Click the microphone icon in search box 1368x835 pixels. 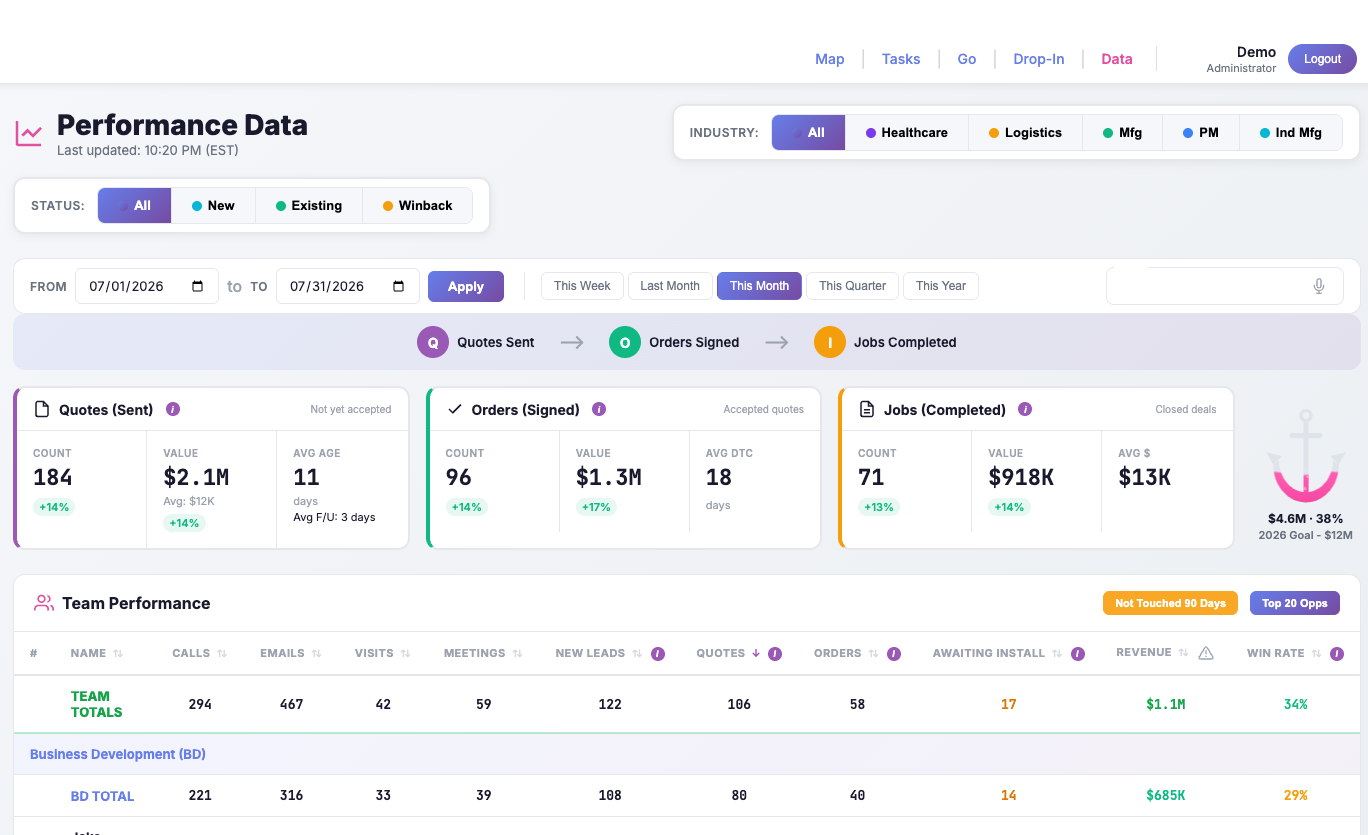(1319, 286)
